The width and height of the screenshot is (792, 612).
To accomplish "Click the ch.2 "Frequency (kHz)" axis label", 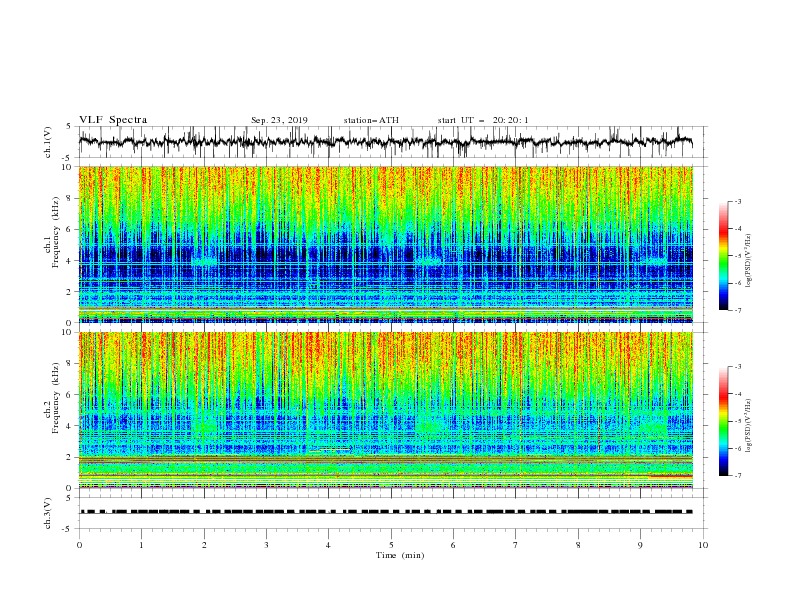I will tap(56, 397).
